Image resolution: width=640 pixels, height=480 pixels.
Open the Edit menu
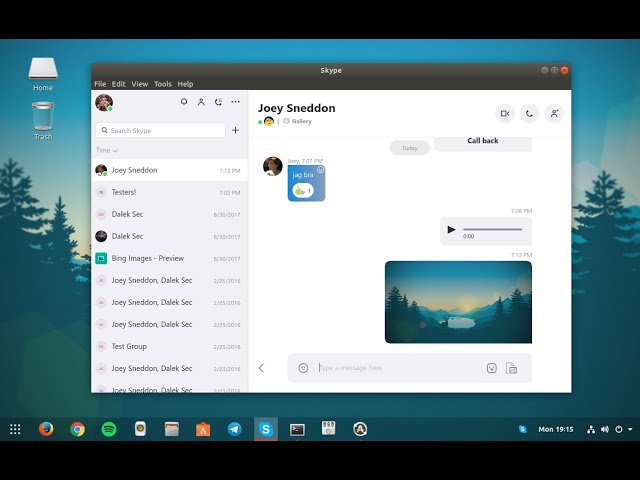tap(118, 84)
